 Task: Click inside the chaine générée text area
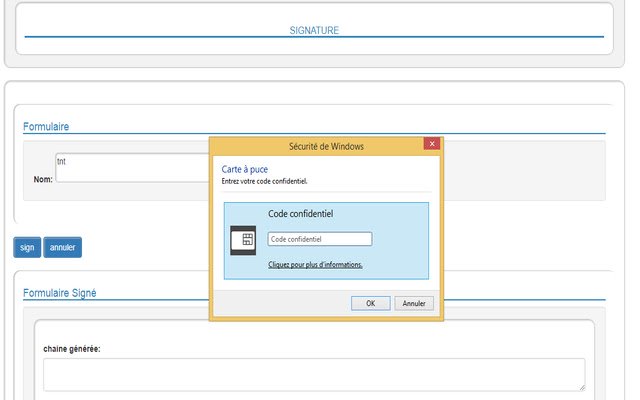pyautogui.click(x=314, y=375)
